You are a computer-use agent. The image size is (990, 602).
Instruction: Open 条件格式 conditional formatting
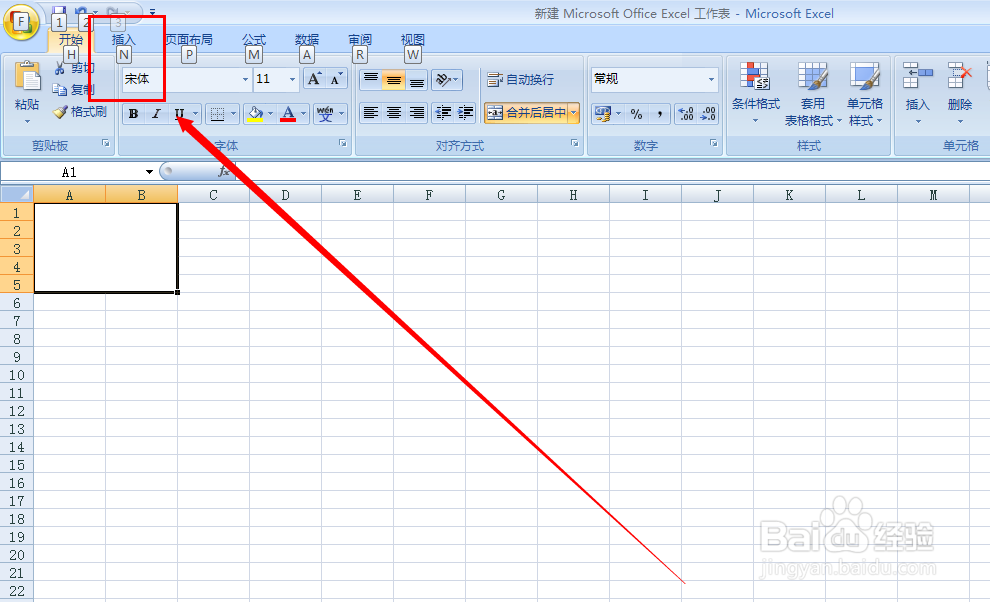(755, 93)
